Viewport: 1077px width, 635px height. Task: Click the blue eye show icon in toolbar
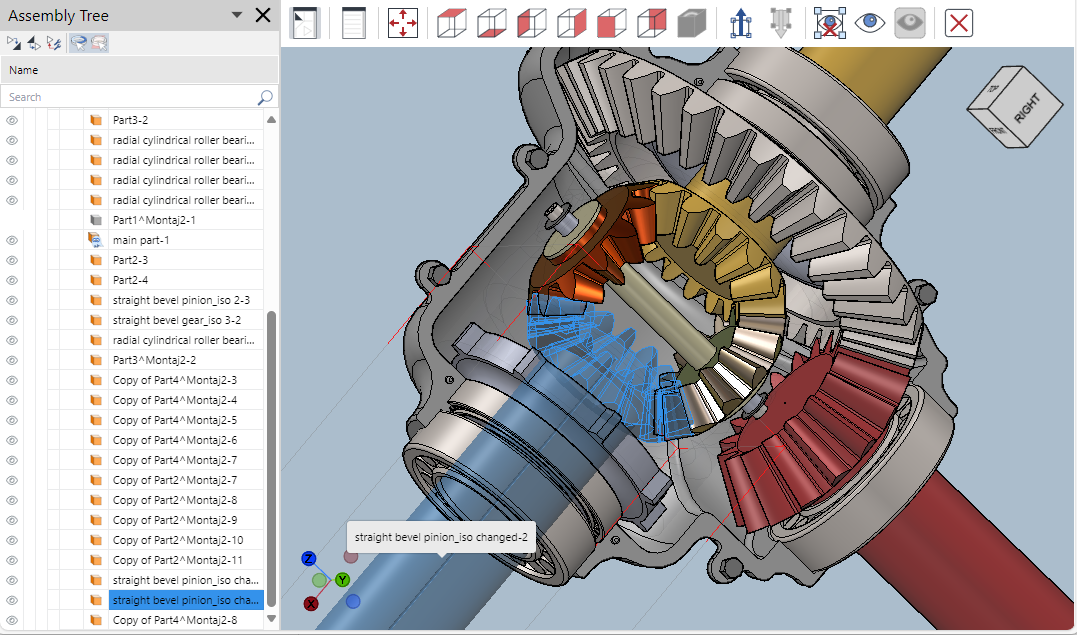pos(870,23)
